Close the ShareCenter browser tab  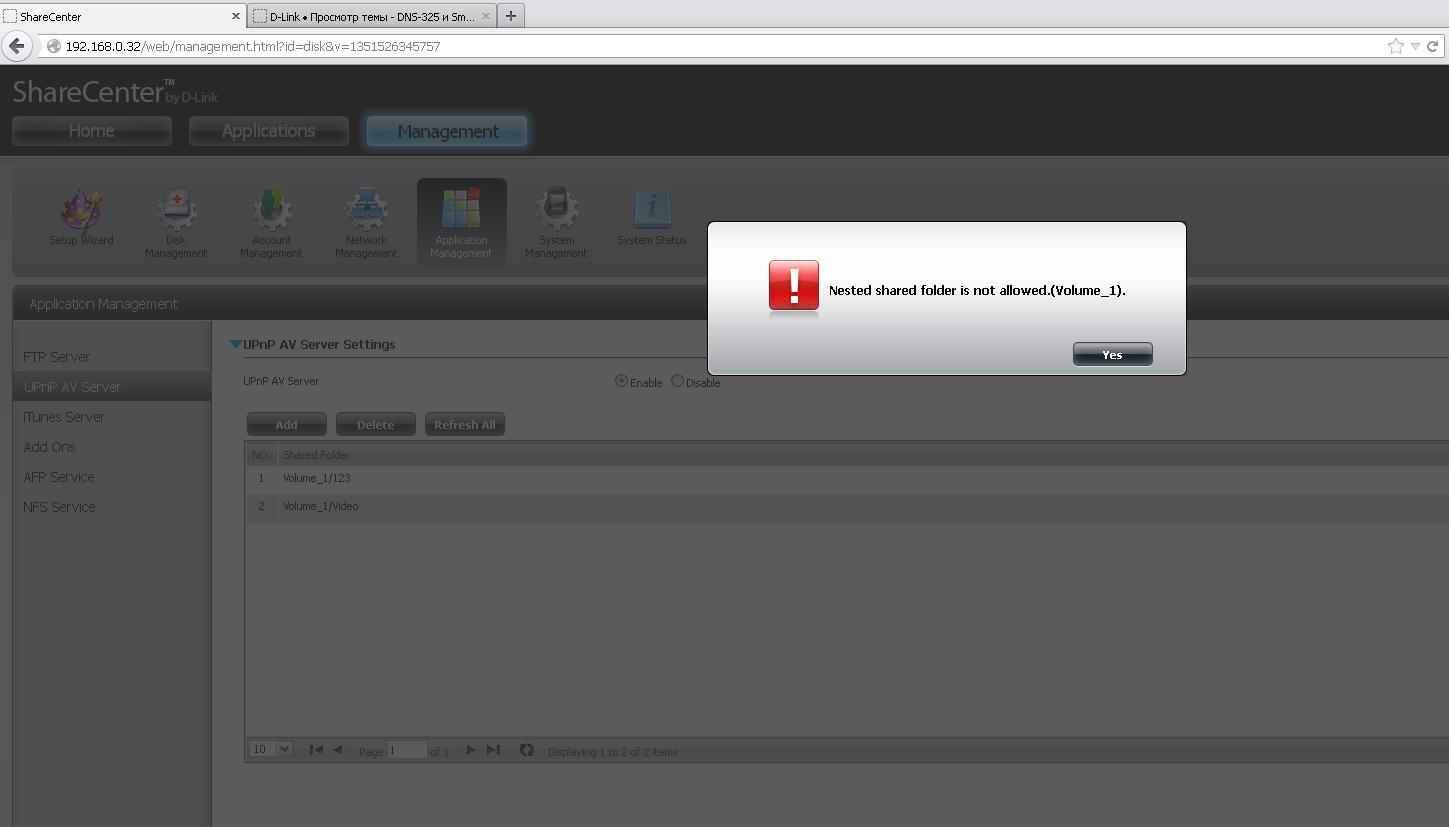[236, 16]
